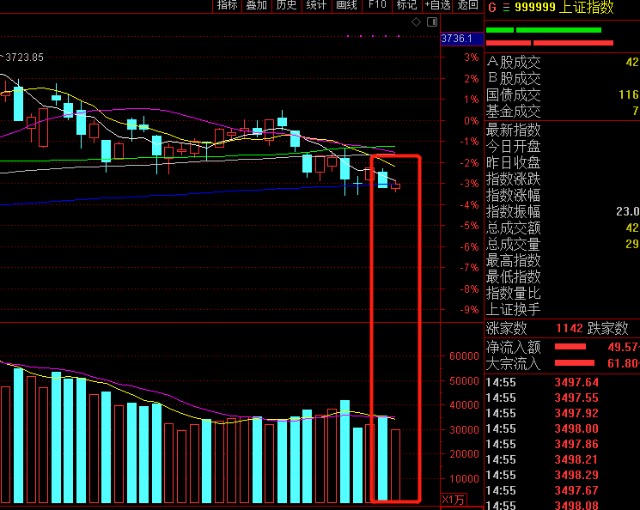
Task: Open the 统计 statistics toolbar item
Action: click(x=316, y=5)
